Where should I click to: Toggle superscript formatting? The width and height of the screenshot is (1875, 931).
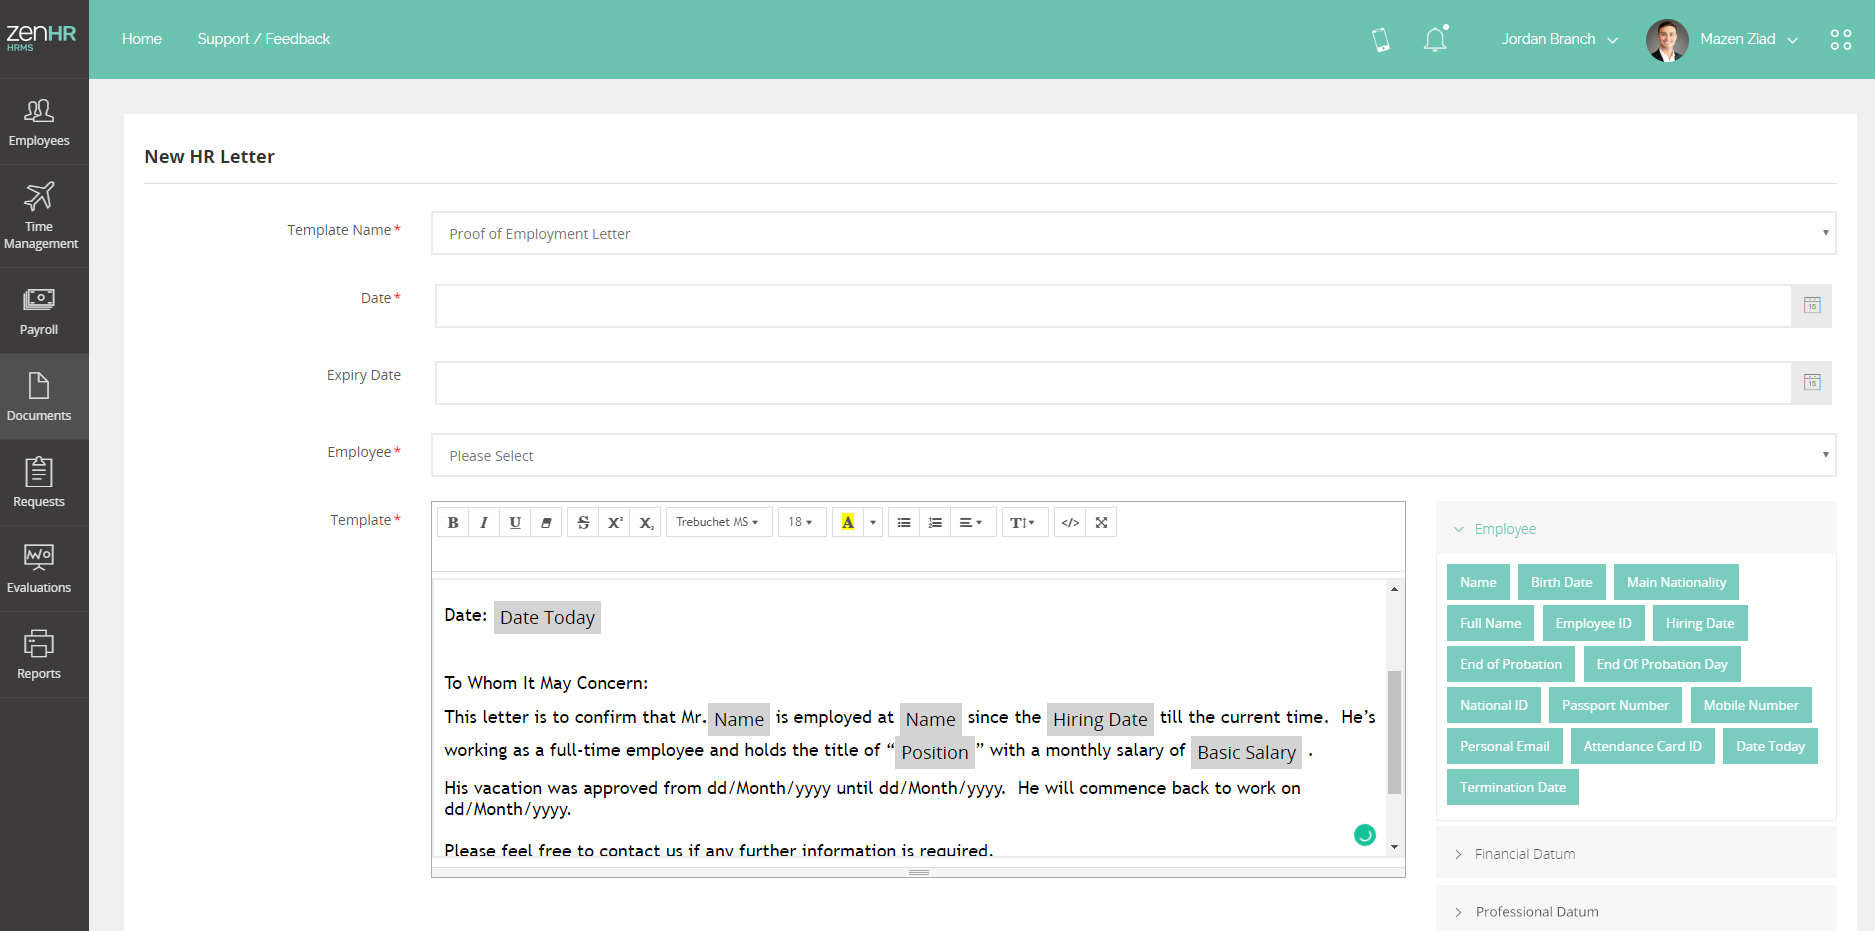pyautogui.click(x=615, y=522)
